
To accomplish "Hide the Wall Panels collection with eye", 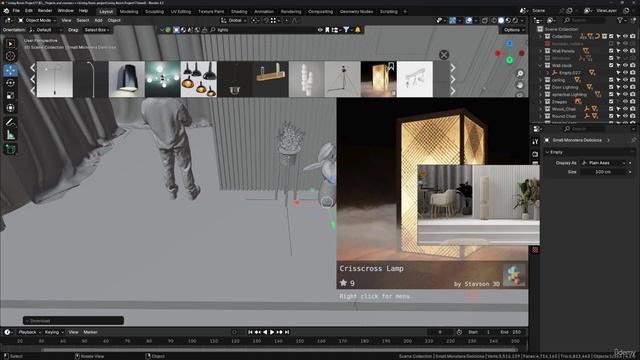I will click(625, 51).
